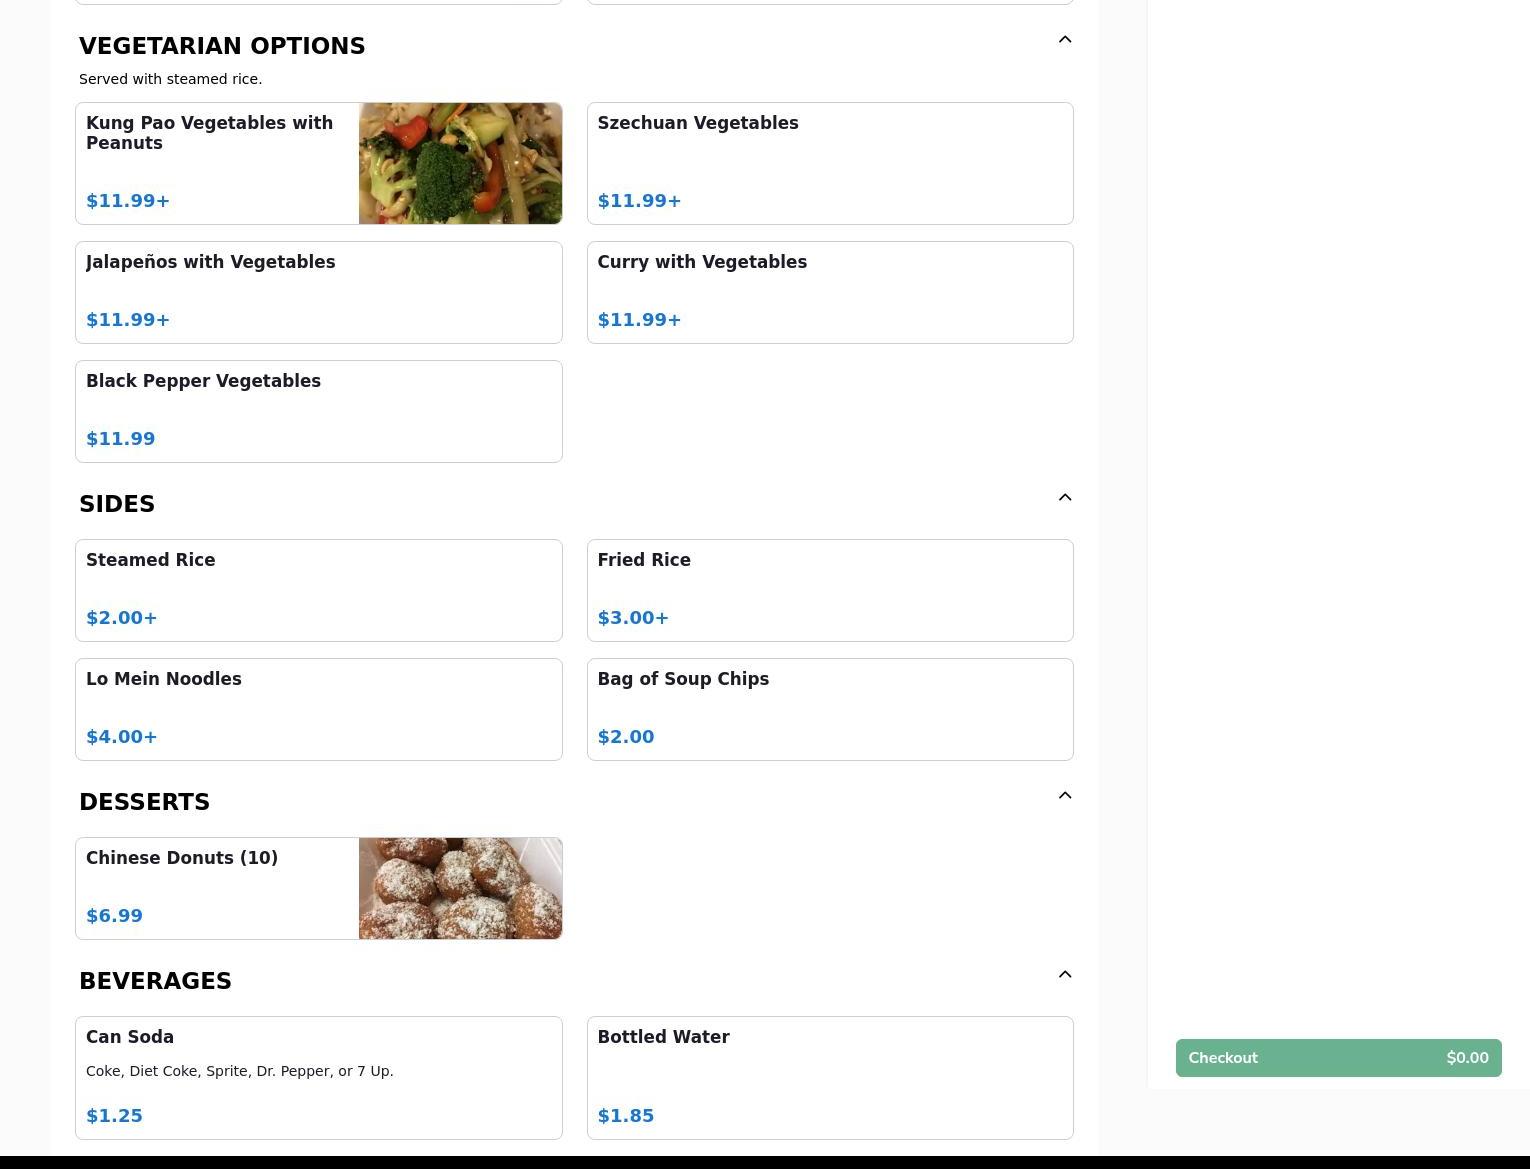Pick Black Pepper Vegetables card

(318, 411)
